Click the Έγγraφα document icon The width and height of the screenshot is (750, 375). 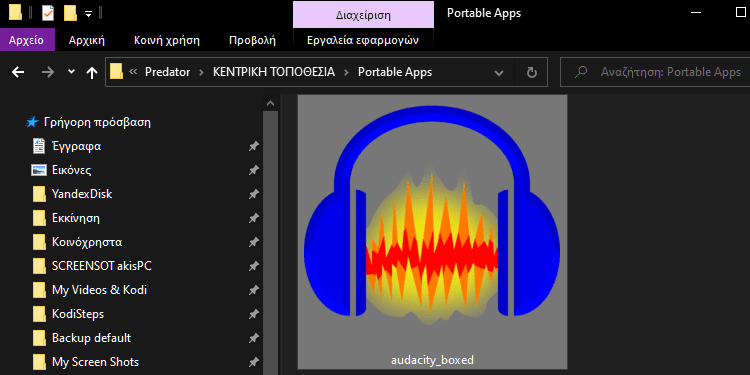(39, 146)
